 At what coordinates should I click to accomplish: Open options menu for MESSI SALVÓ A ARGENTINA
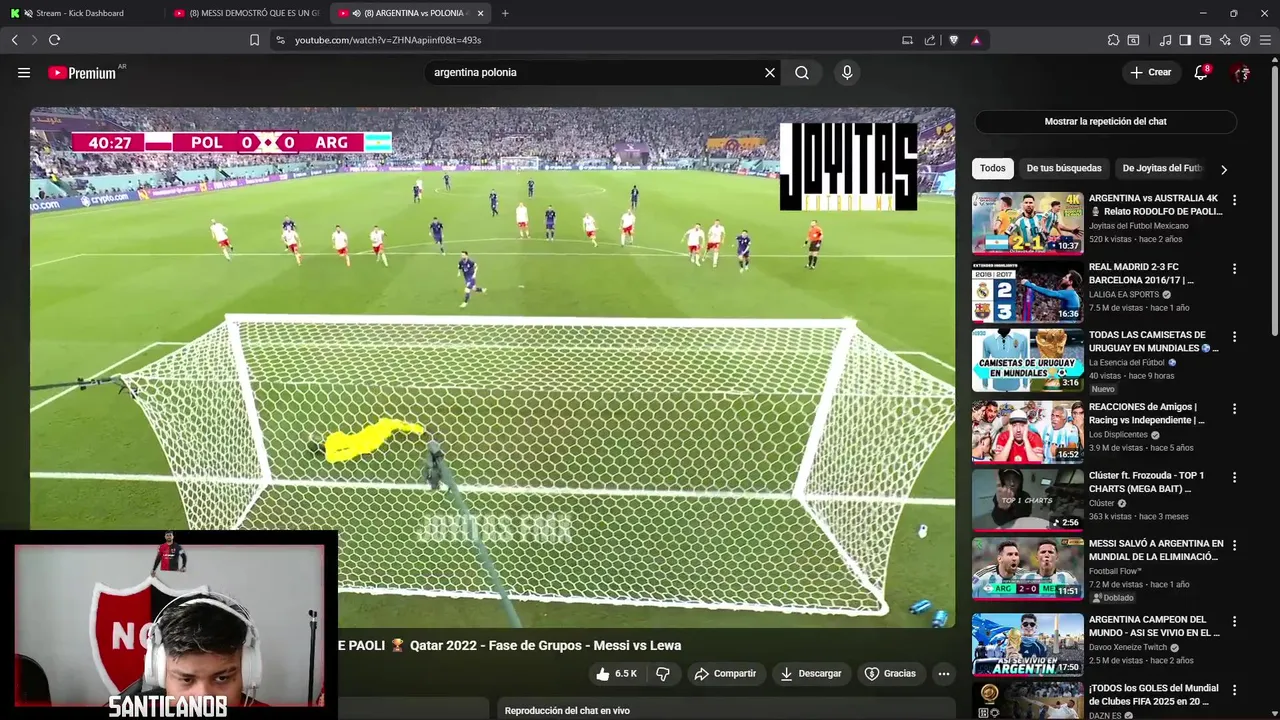point(1234,546)
